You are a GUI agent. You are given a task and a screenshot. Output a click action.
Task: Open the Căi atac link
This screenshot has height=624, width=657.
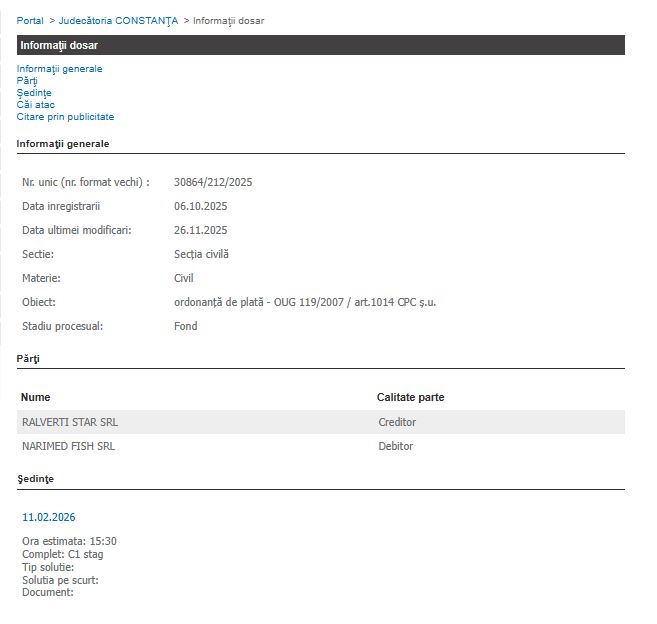[x=35, y=105]
